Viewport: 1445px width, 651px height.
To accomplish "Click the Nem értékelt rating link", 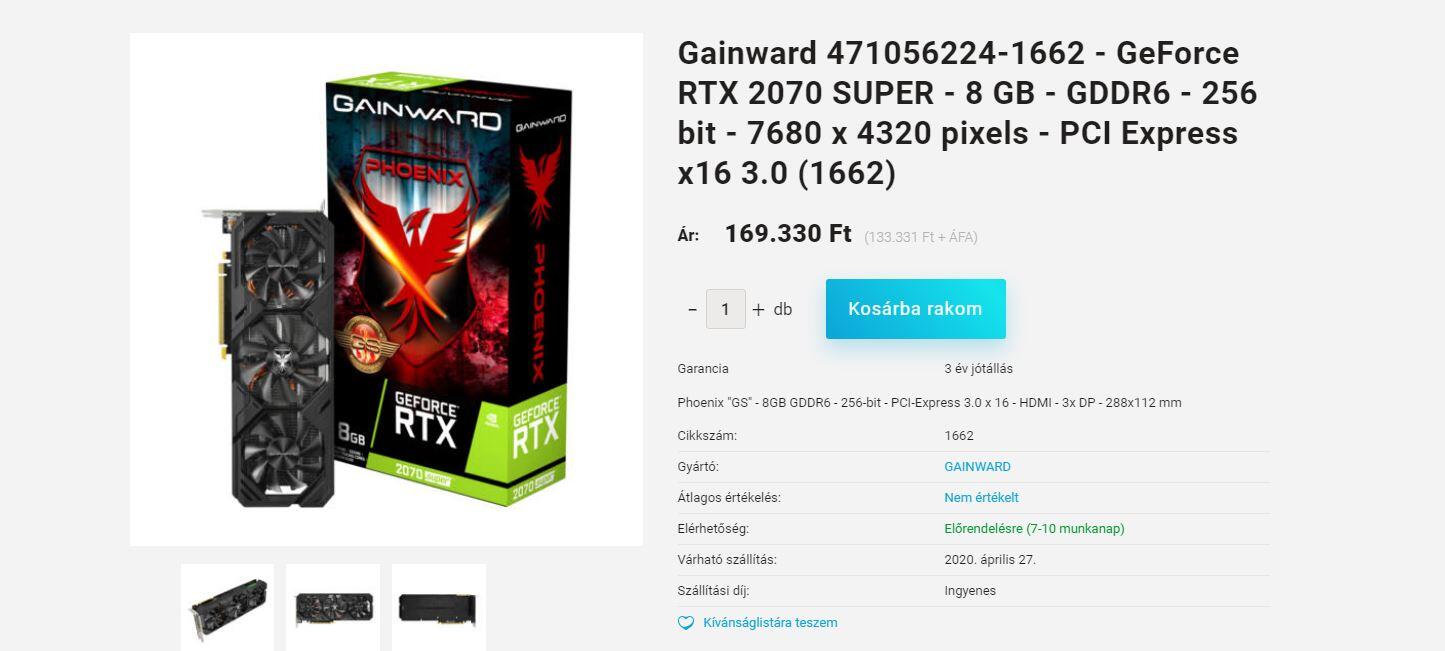I will (x=981, y=498).
